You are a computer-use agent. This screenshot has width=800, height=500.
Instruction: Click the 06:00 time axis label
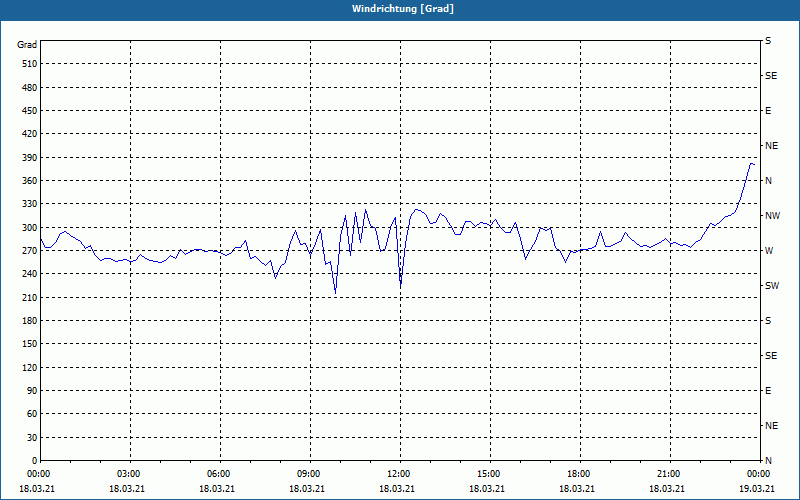[x=220, y=474]
